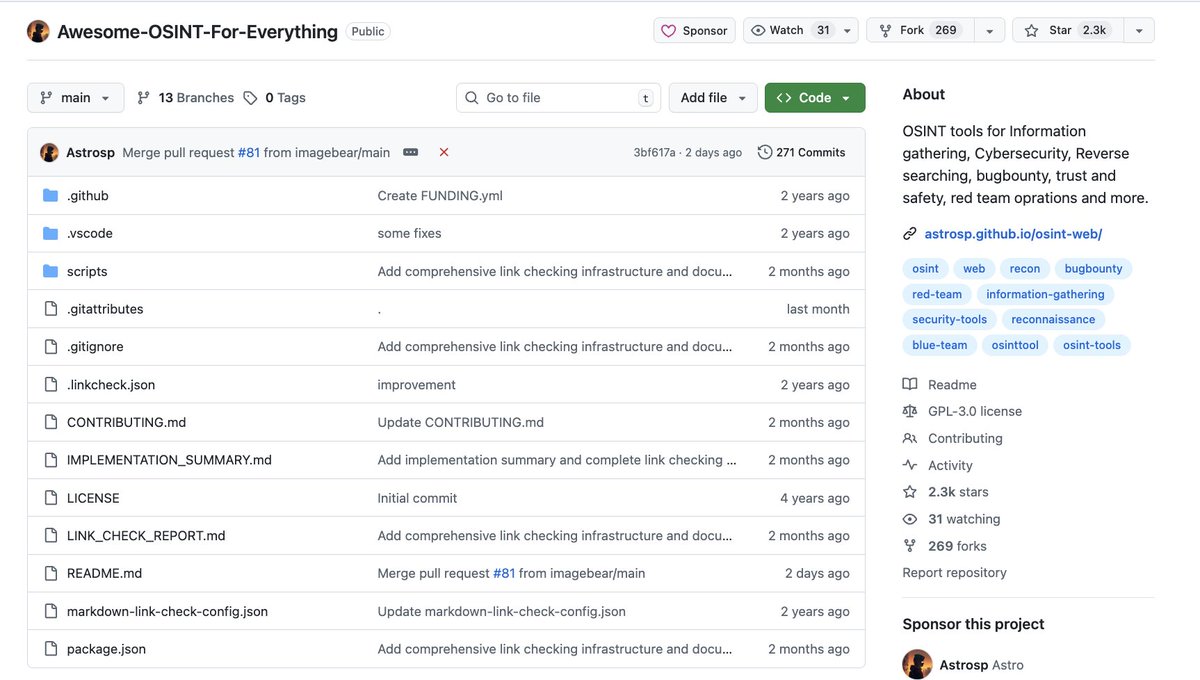Select the osint-tools topic tag
This screenshot has height=680, width=1200.
[x=1092, y=345]
